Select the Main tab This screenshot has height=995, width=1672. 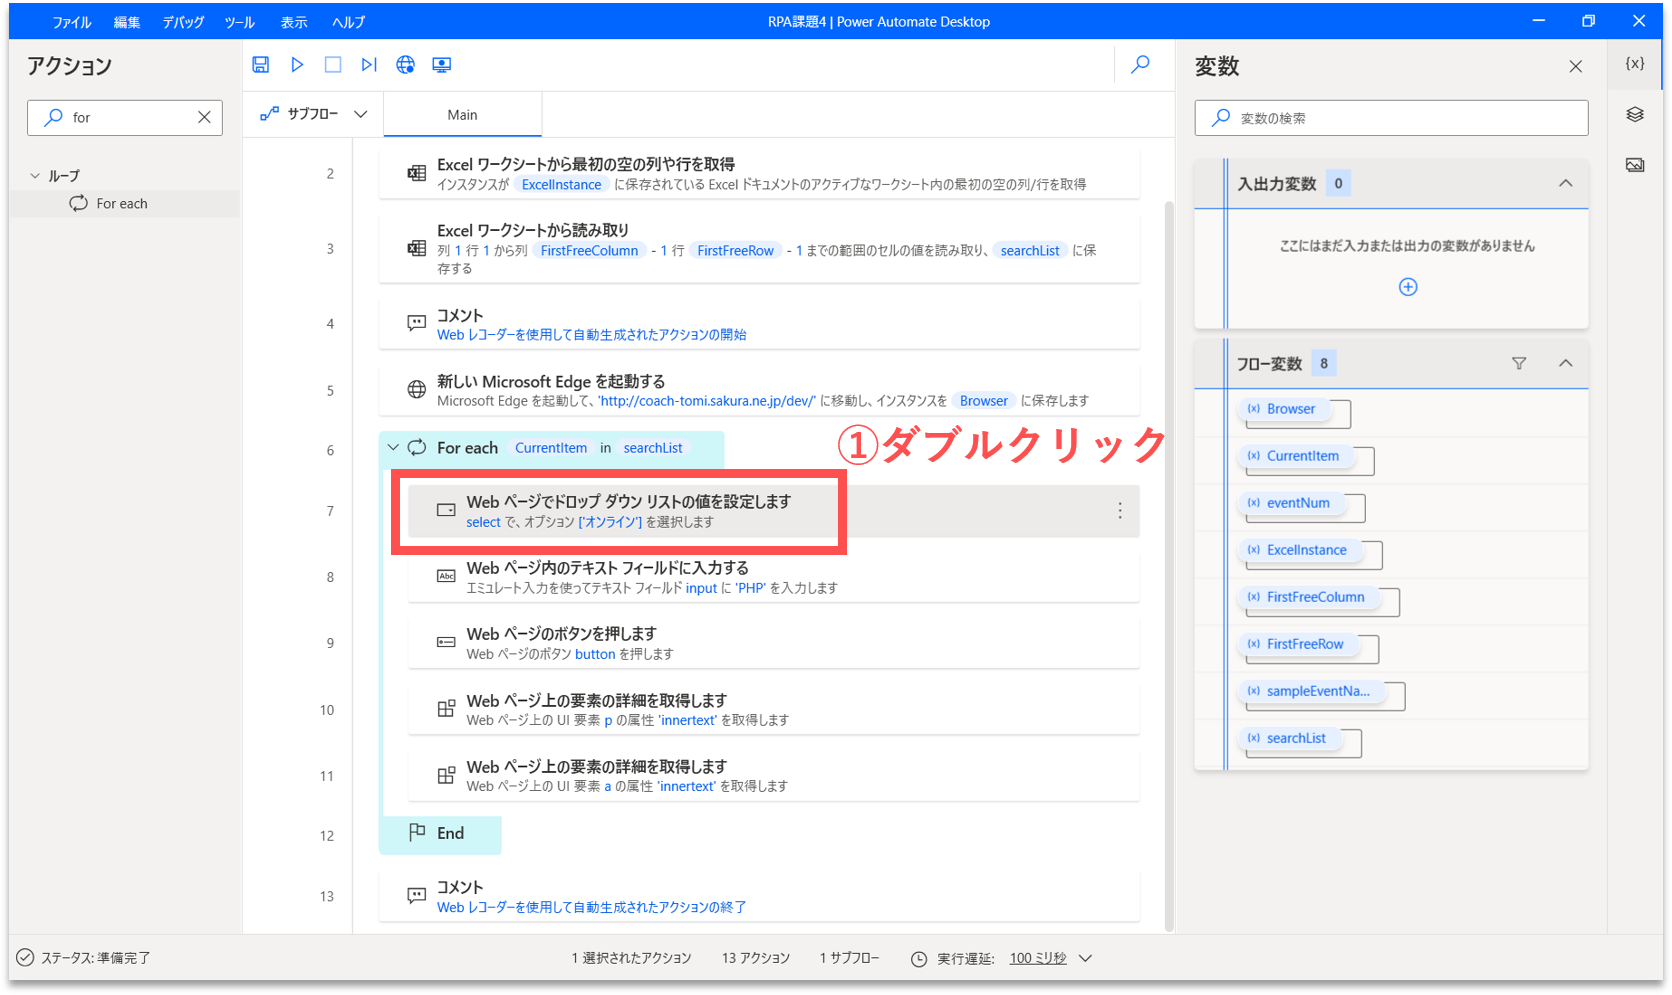[462, 115]
